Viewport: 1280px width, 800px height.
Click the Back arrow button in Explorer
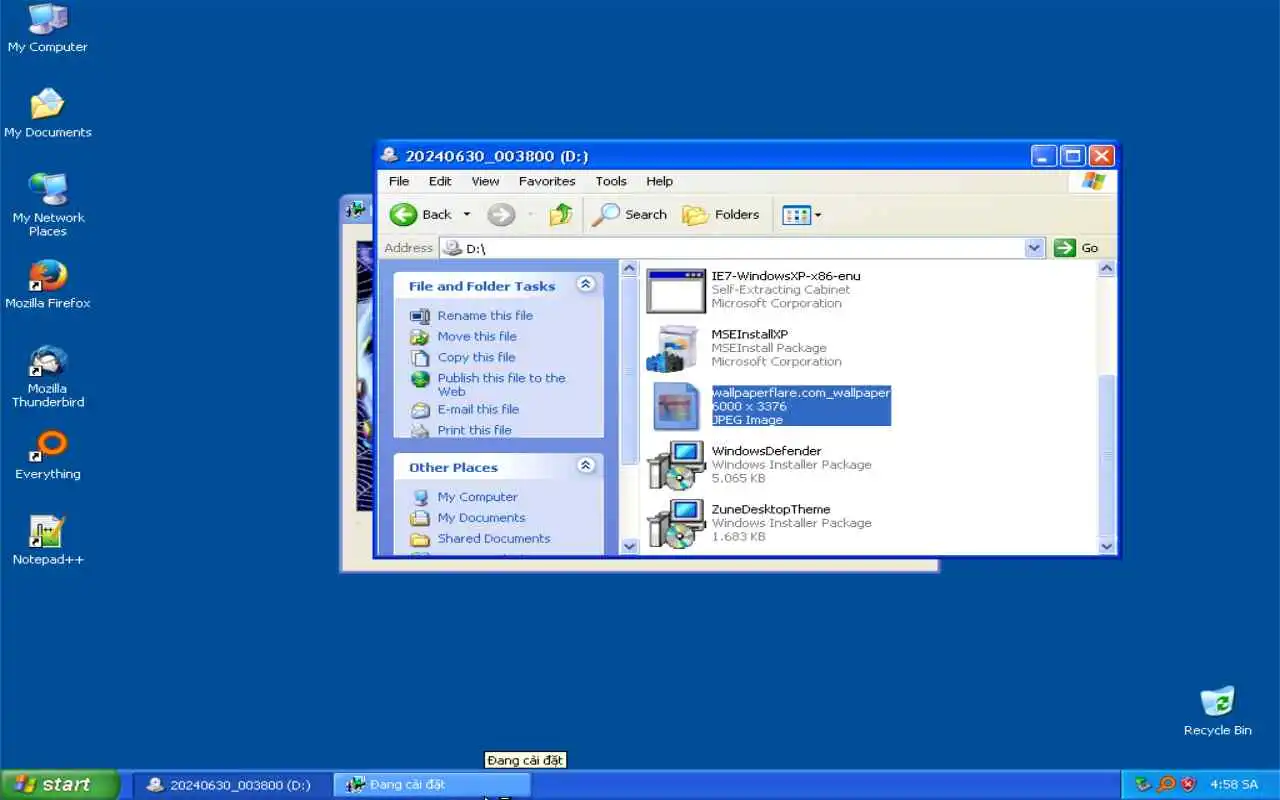tap(422, 214)
